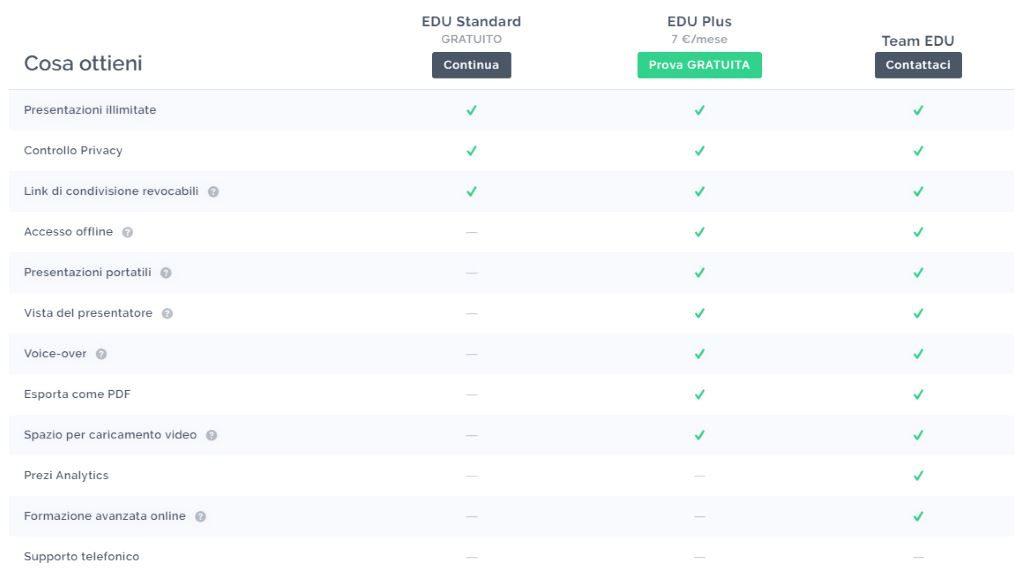Open help icon for Spazio per caricamento video
This screenshot has width=1024, height=572.
212,436
